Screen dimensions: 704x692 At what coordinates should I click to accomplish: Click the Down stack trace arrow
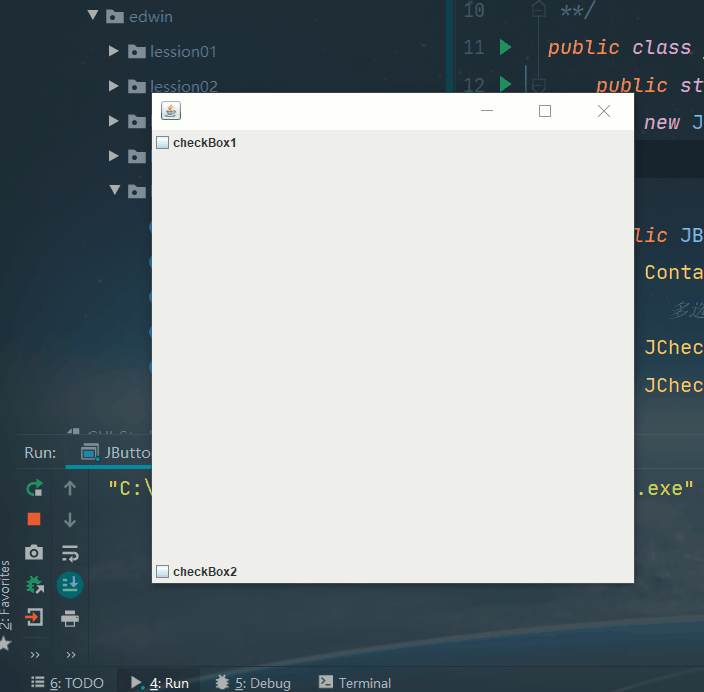[70, 520]
